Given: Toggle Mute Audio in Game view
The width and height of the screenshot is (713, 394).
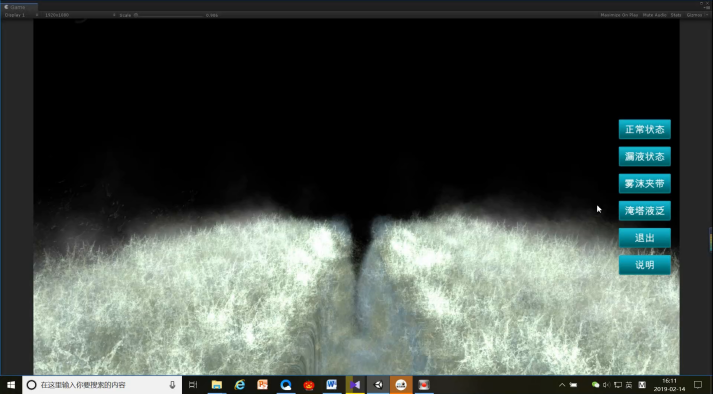Looking at the screenshot, I should pyautogui.click(x=654, y=15).
